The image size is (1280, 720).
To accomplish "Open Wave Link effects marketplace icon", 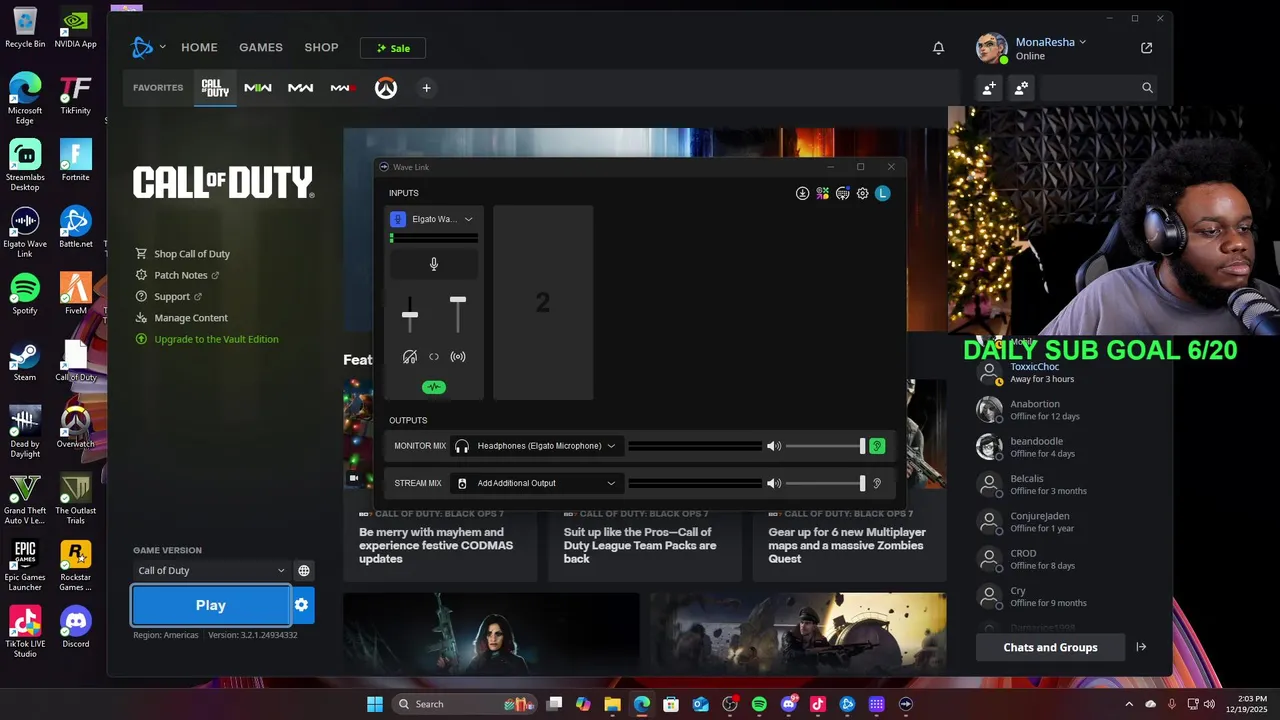I will [822, 193].
